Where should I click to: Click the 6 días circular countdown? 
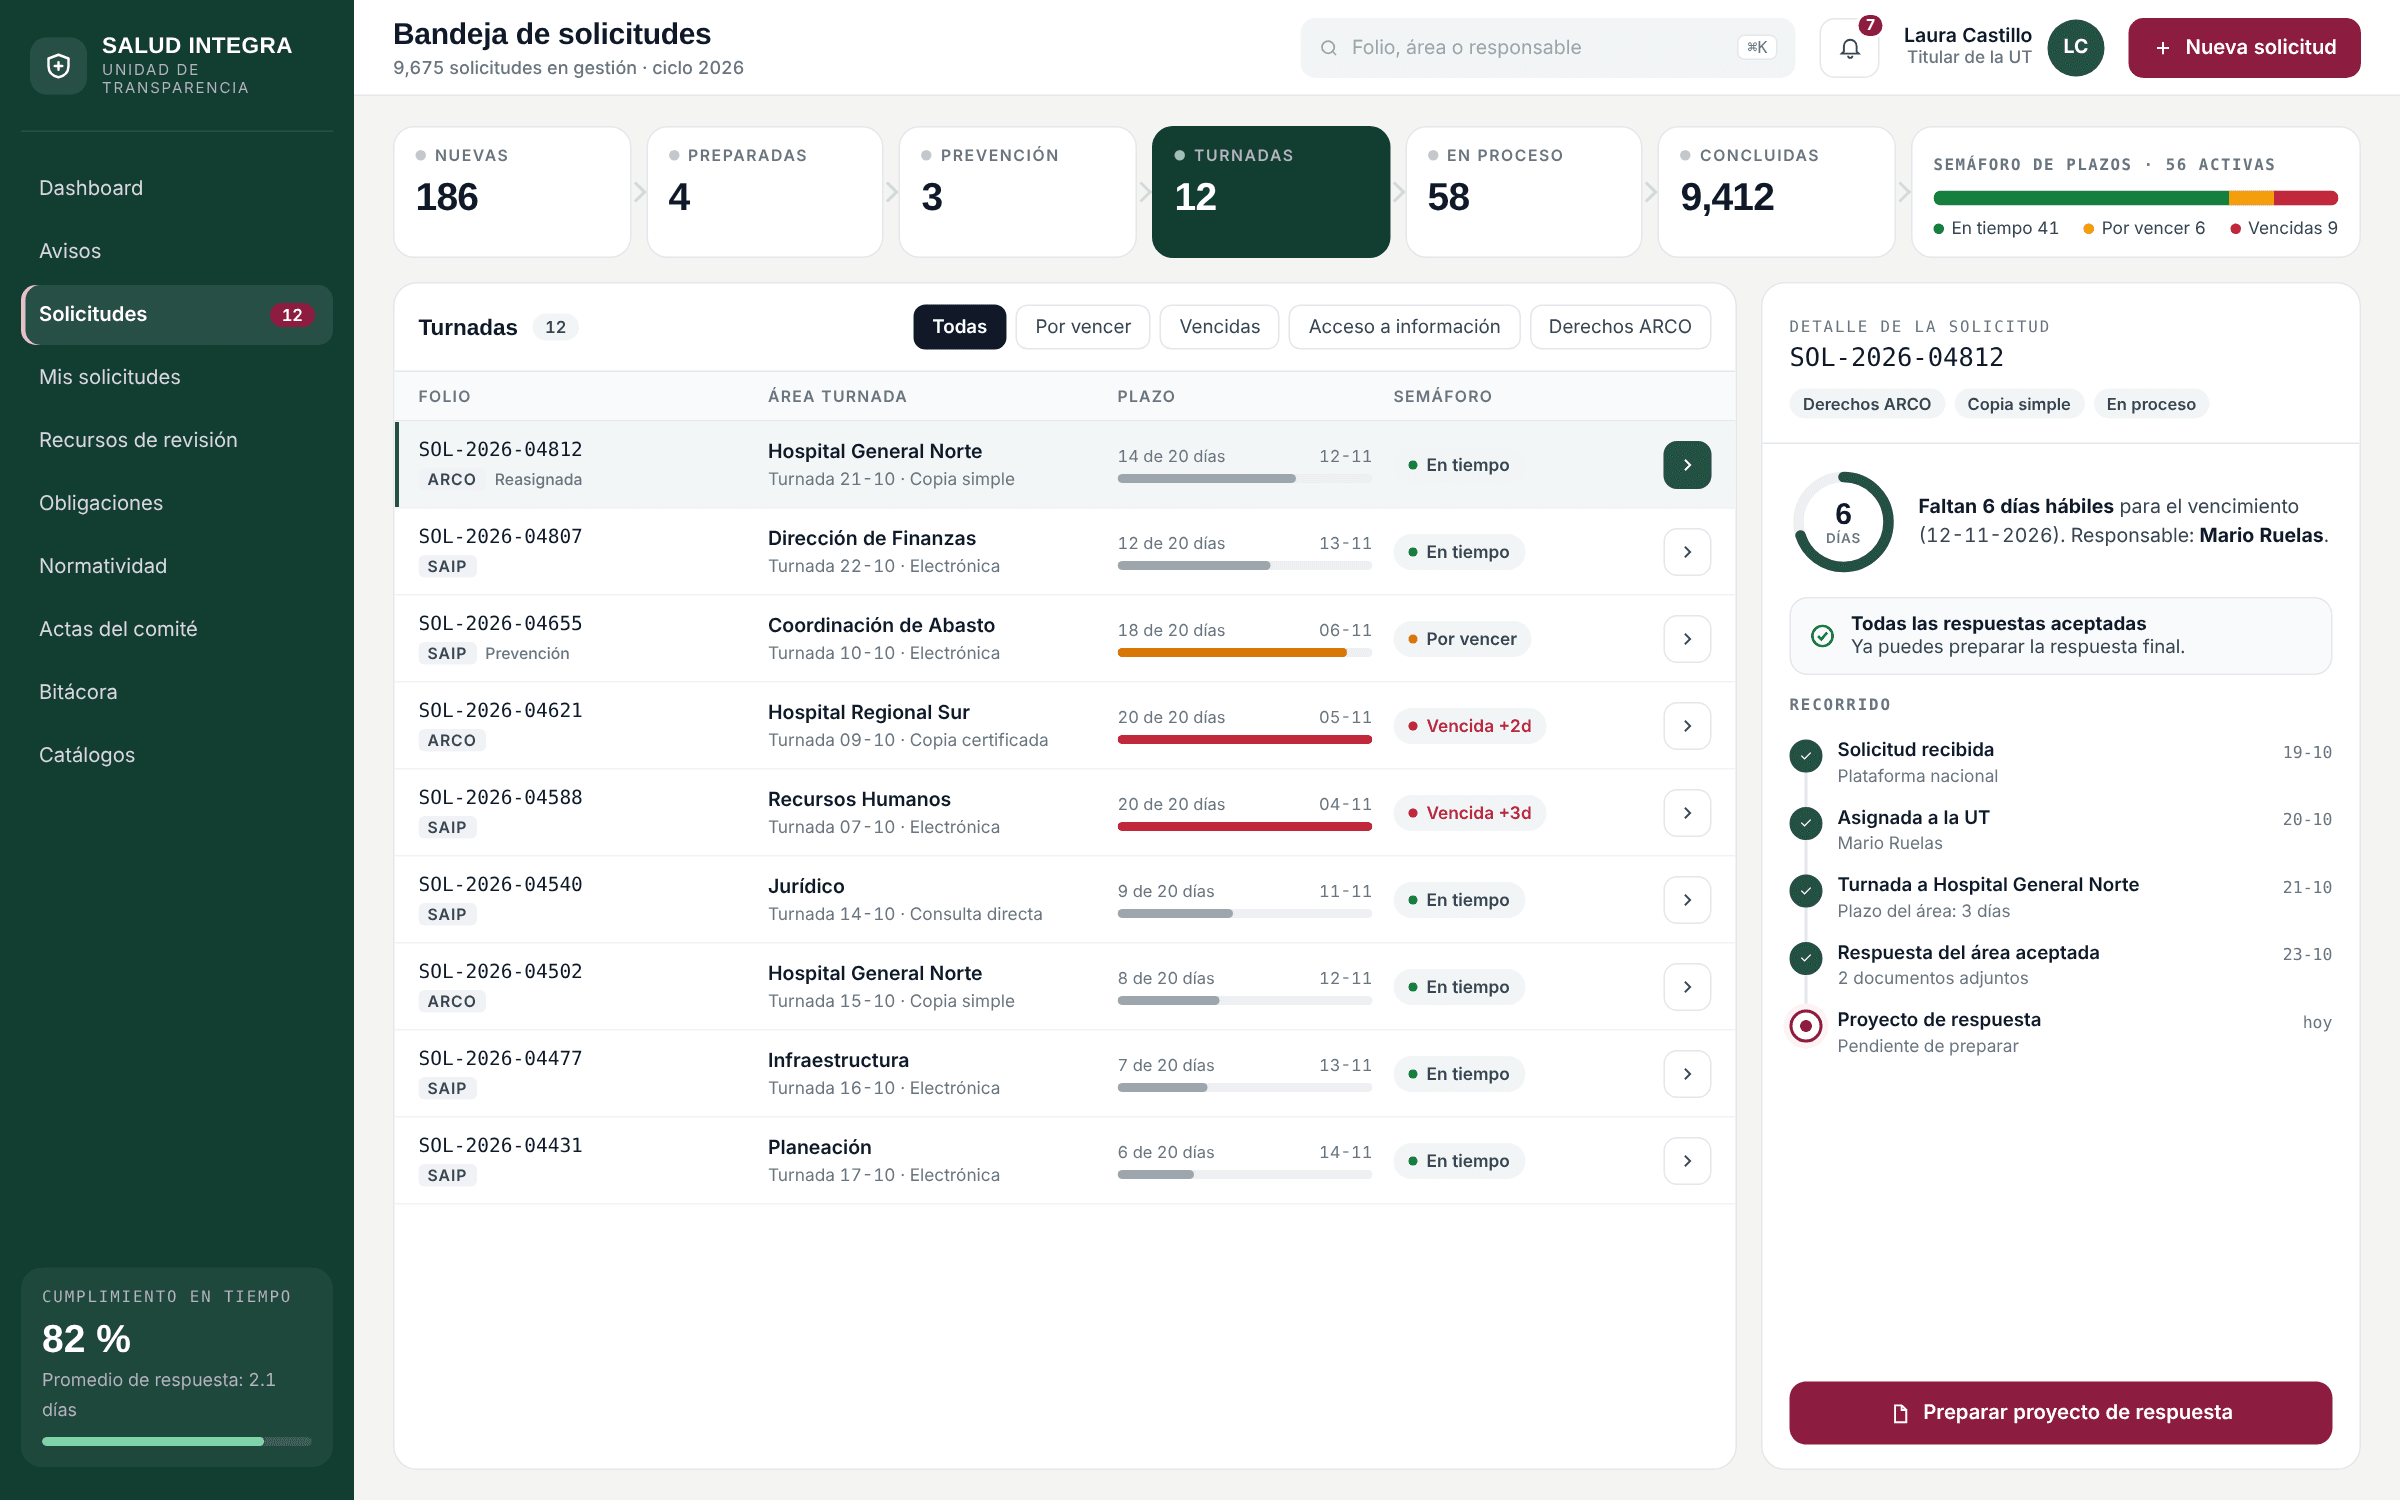1842,522
